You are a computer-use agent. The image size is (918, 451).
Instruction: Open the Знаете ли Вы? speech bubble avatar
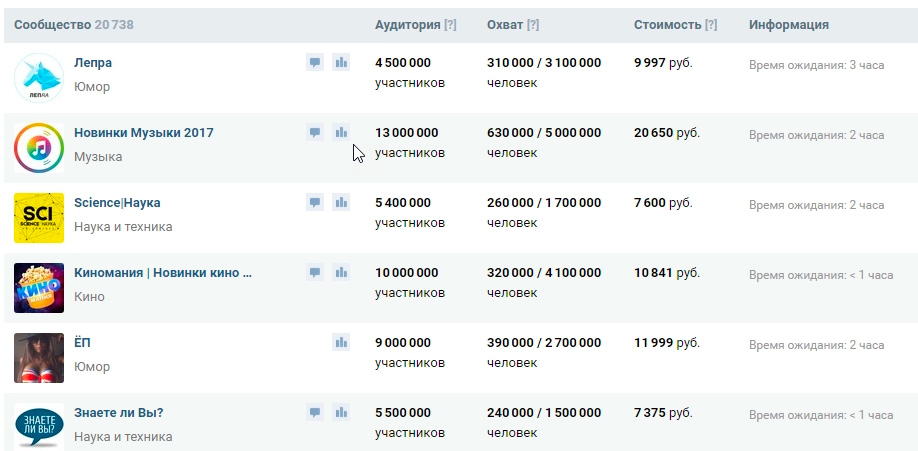click(39, 426)
